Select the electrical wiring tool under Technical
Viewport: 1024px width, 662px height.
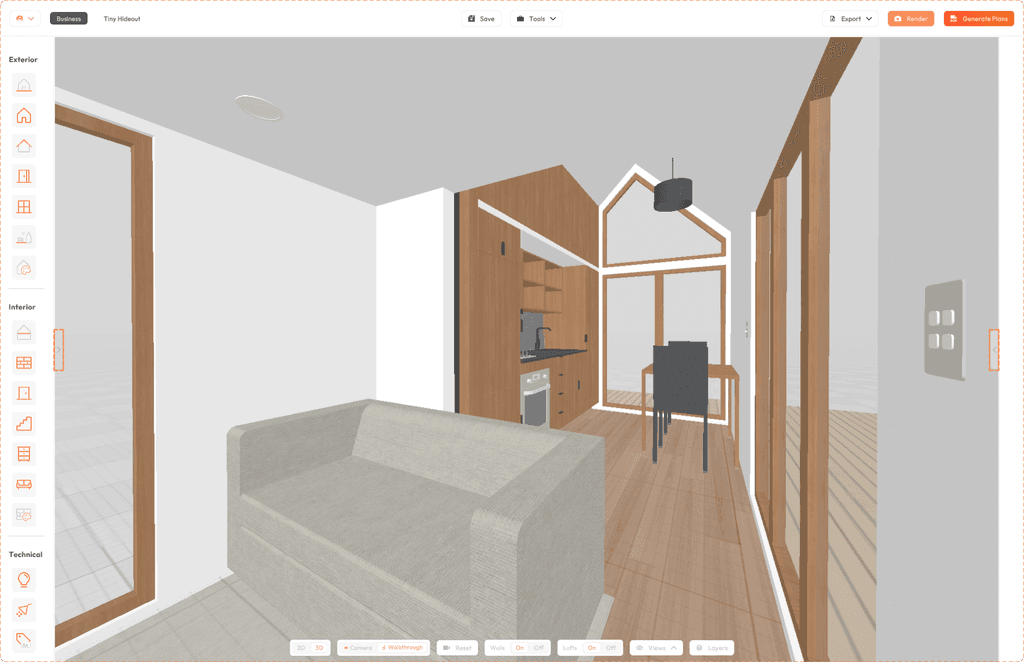pos(25,610)
